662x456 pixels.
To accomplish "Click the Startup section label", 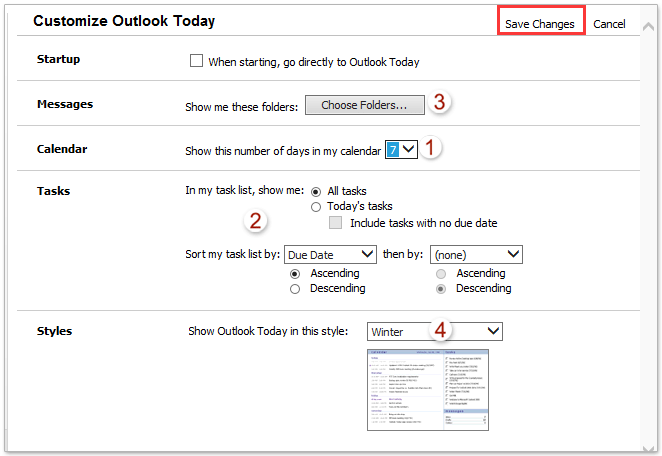I will 58,59.
